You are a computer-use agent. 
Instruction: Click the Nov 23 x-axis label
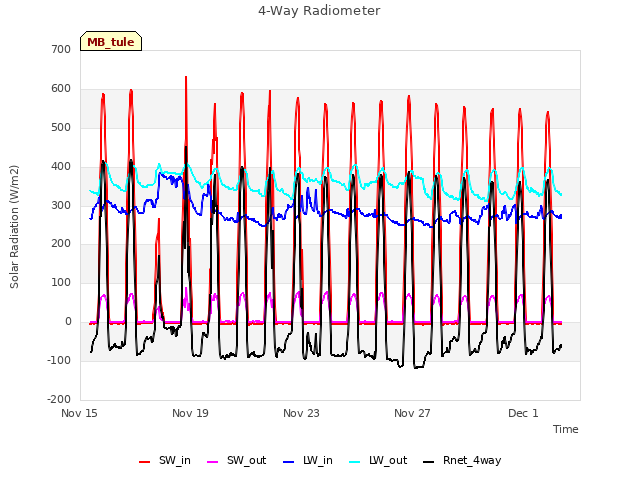click(301, 413)
